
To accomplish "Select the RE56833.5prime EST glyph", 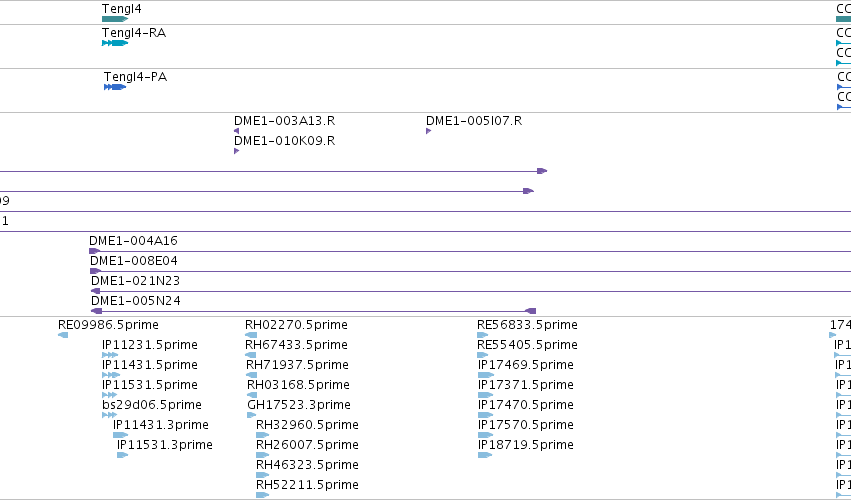I will (x=483, y=335).
